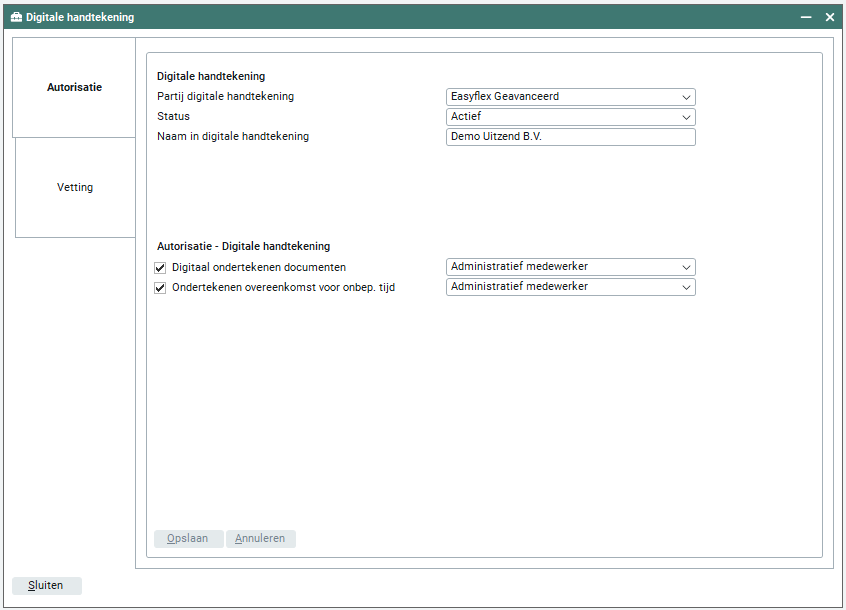The width and height of the screenshot is (846, 610).
Task: Switch to the Vetting tab
Action: tap(75, 188)
